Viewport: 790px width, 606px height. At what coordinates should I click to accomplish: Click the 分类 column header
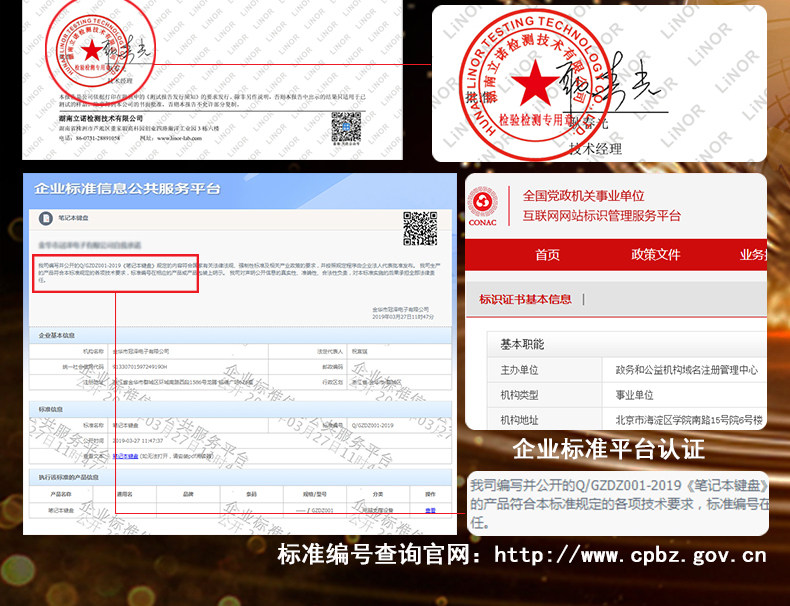coord(378,494)
